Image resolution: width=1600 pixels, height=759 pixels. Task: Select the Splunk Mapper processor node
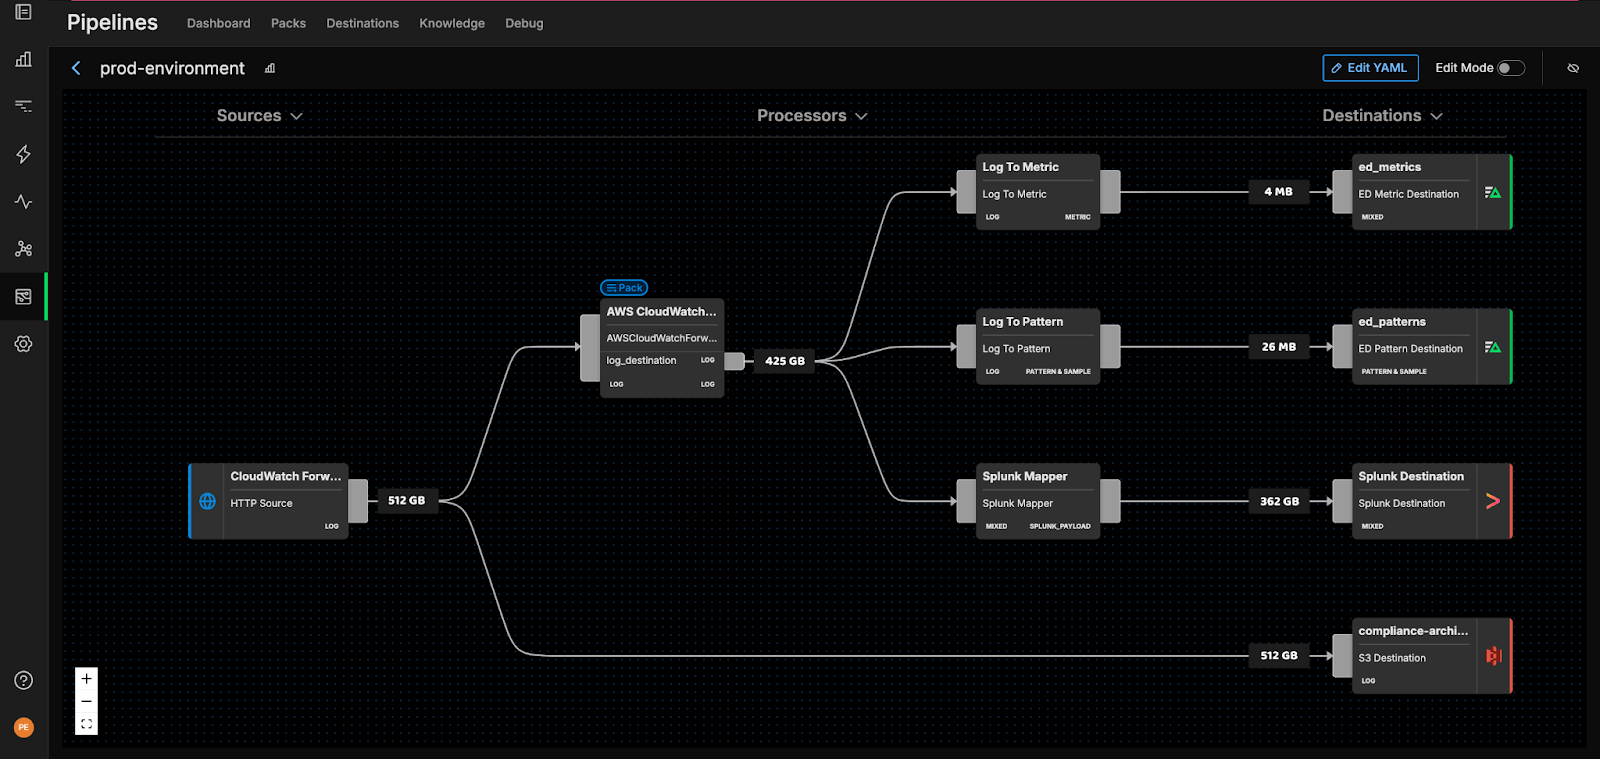[1037, 500]
